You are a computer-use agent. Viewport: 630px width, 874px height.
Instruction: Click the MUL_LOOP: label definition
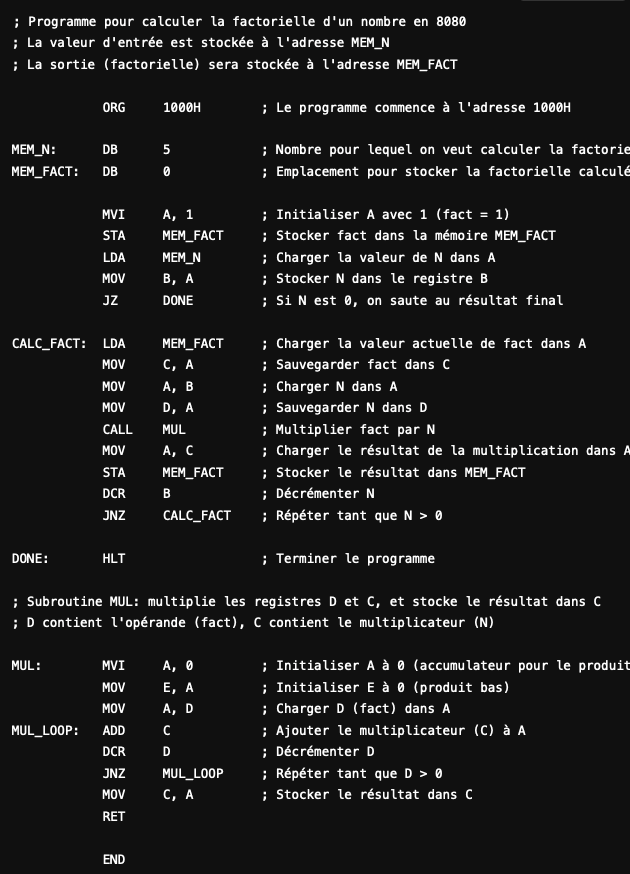tap(45, 730)
